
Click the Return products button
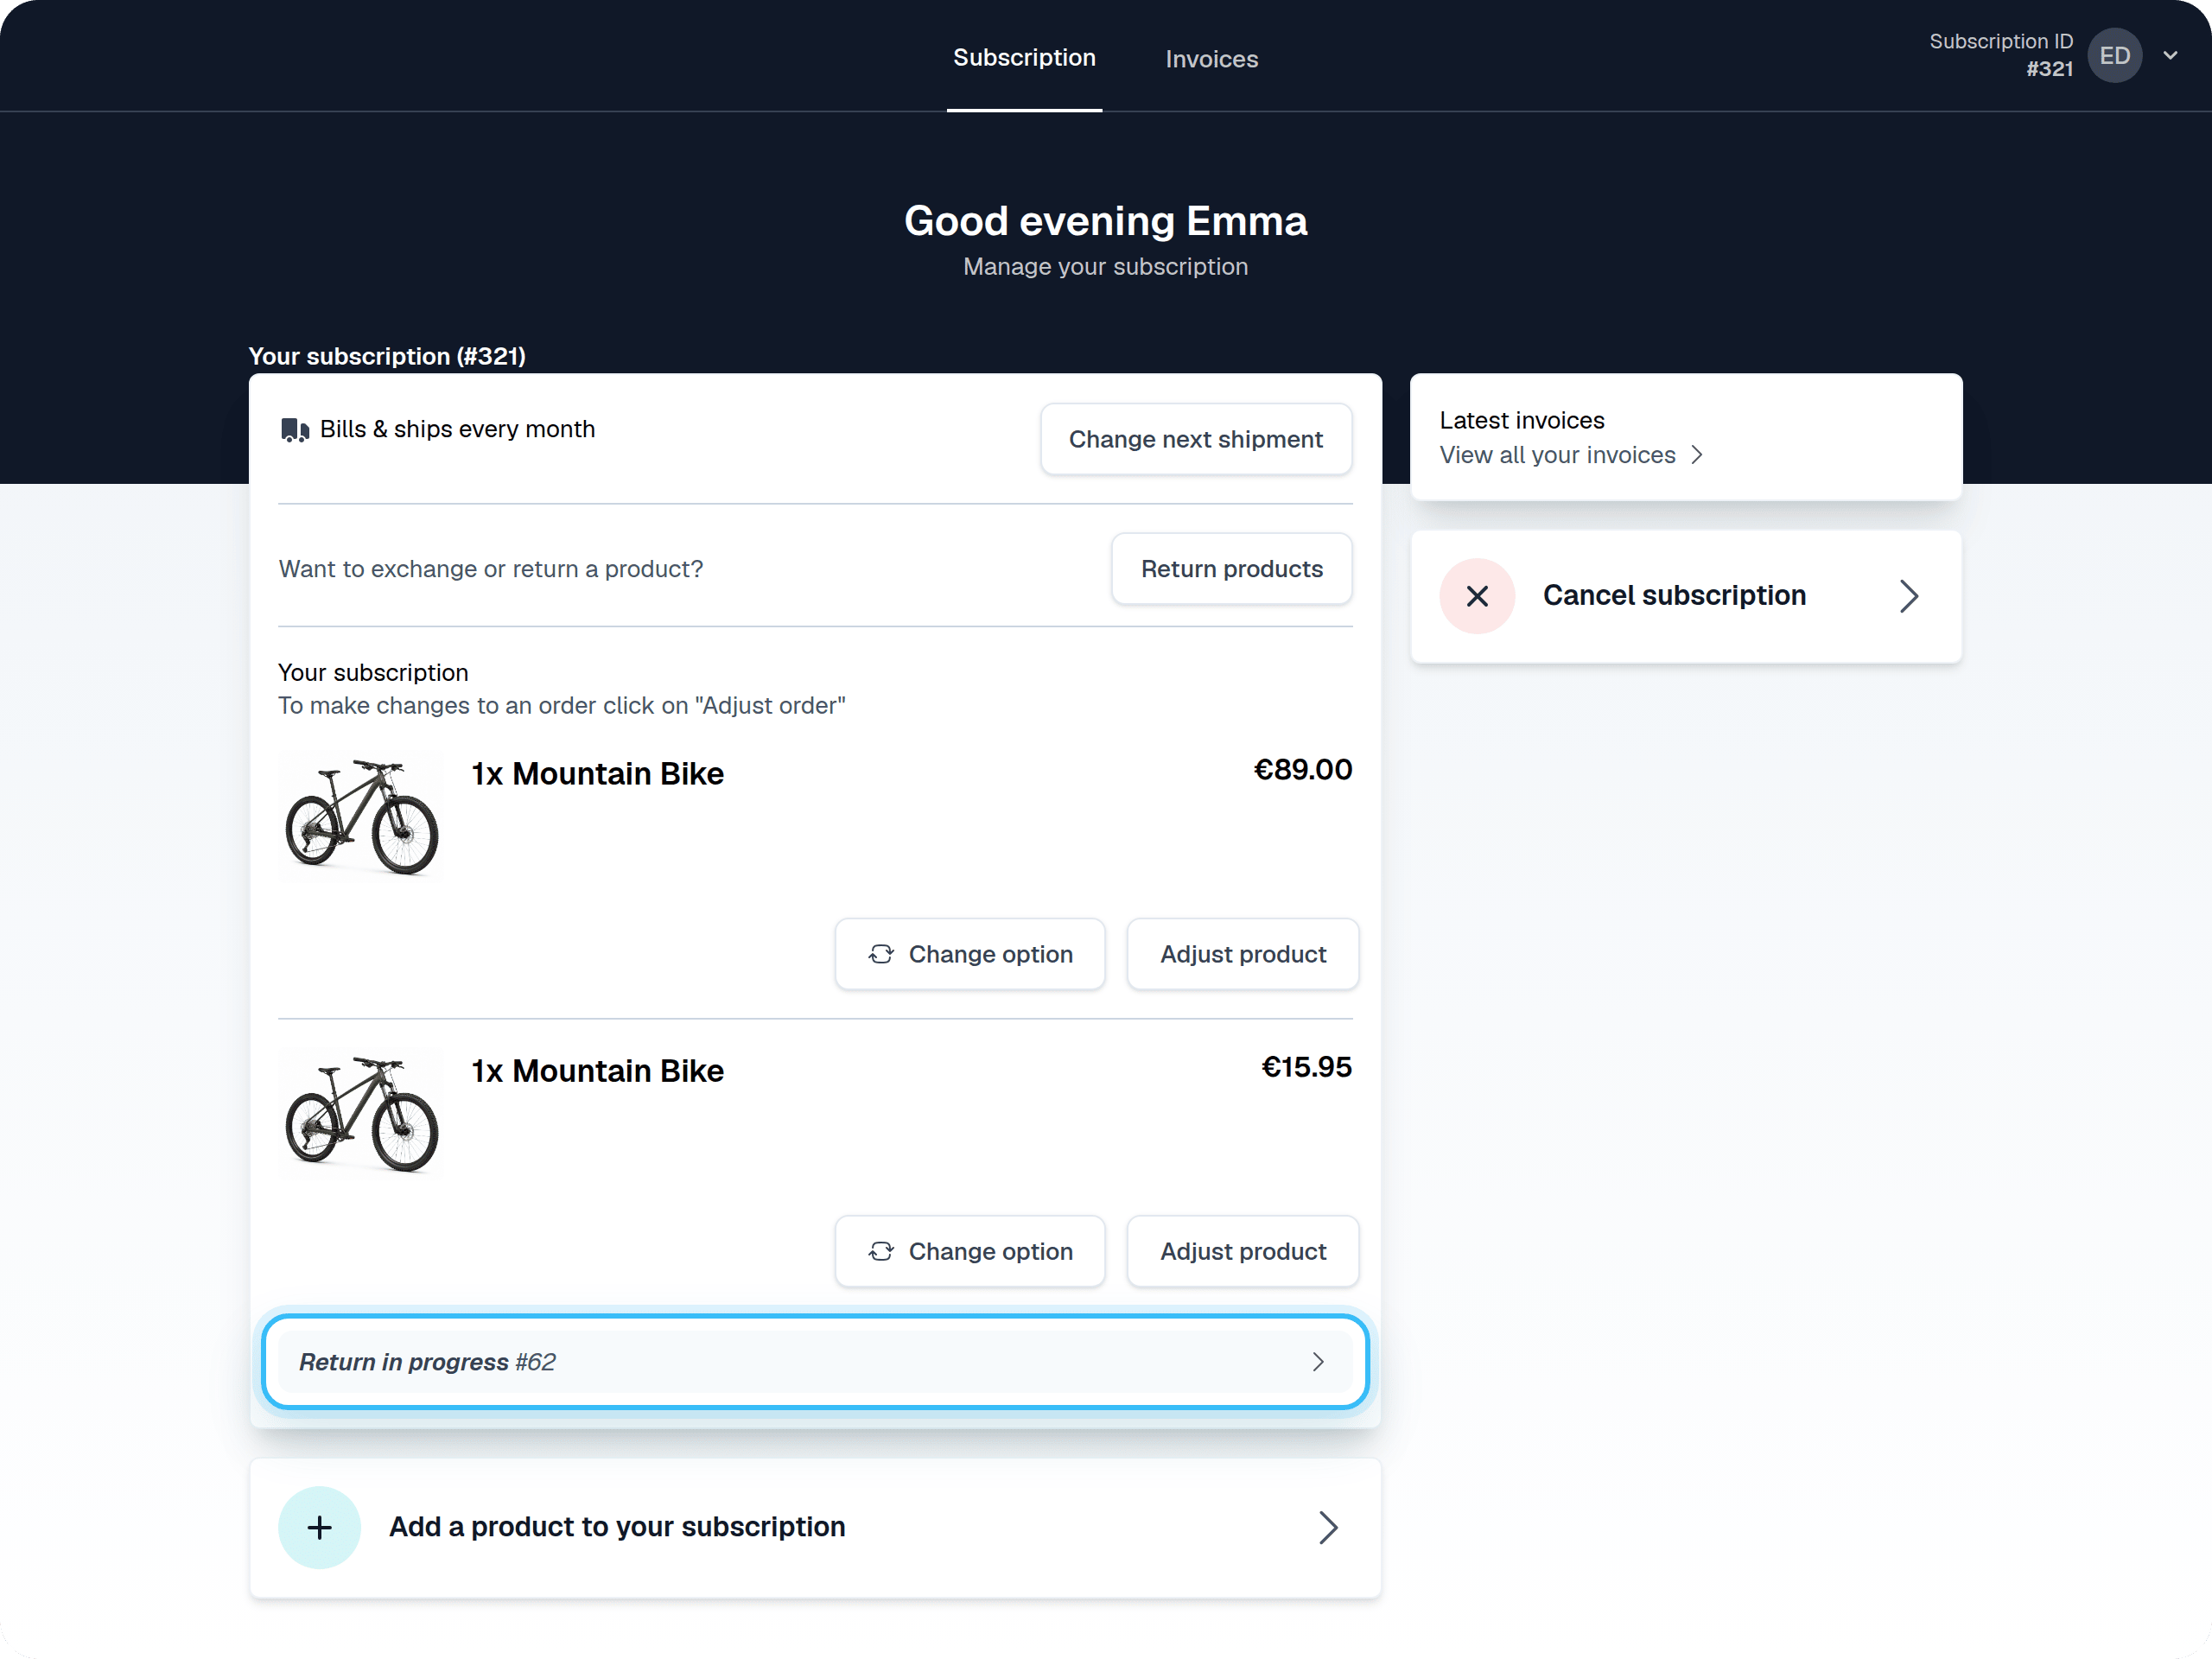1232,569
